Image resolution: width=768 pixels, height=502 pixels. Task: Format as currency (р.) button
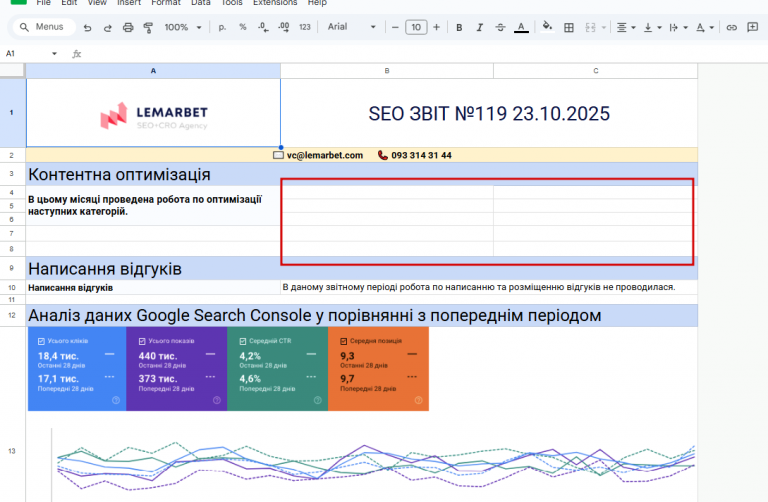click(222, 27)
